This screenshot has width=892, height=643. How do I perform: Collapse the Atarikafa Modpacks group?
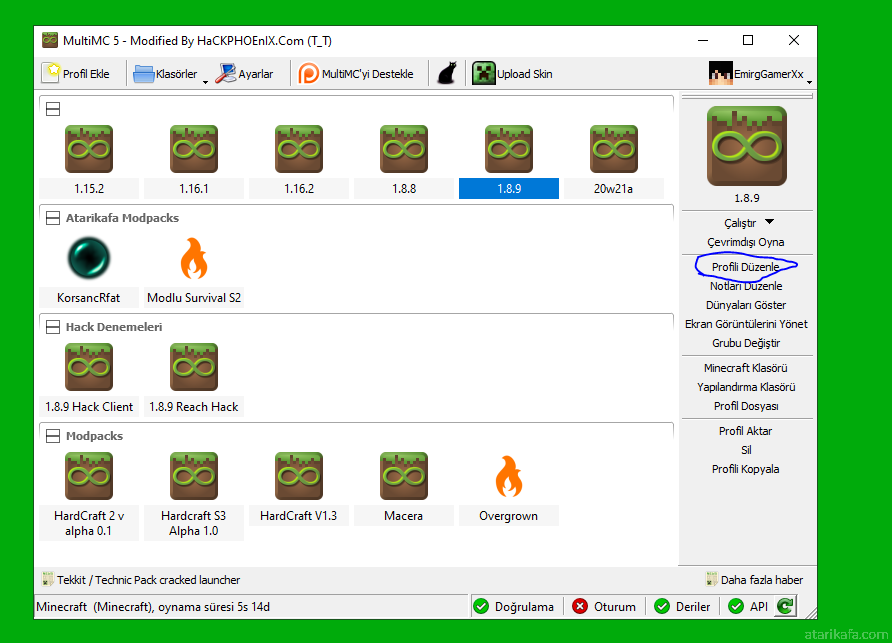click(53, 218)
